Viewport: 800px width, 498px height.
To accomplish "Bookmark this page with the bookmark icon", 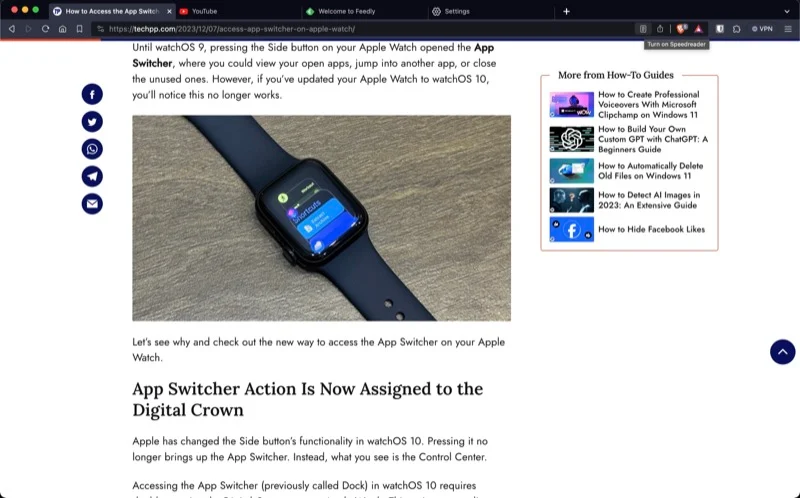I will pyautogui.click(x=79, y=29).
